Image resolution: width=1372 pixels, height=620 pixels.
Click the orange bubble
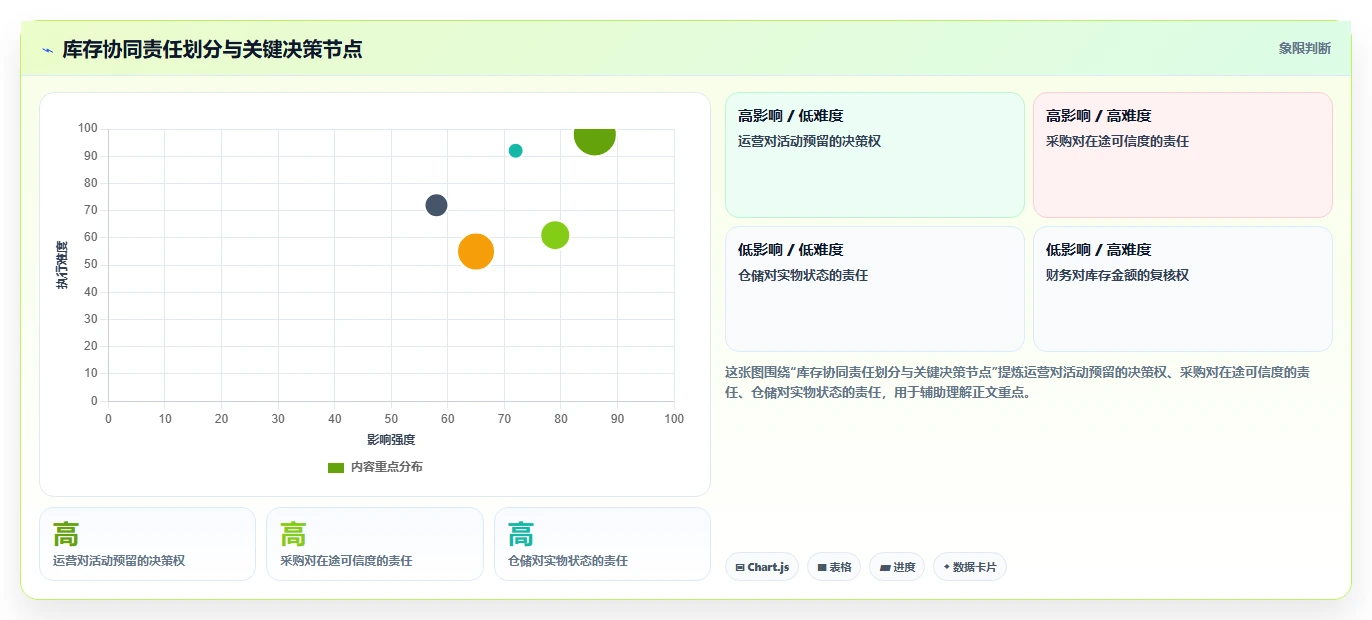pyautogui.click(x=476, y=251)
